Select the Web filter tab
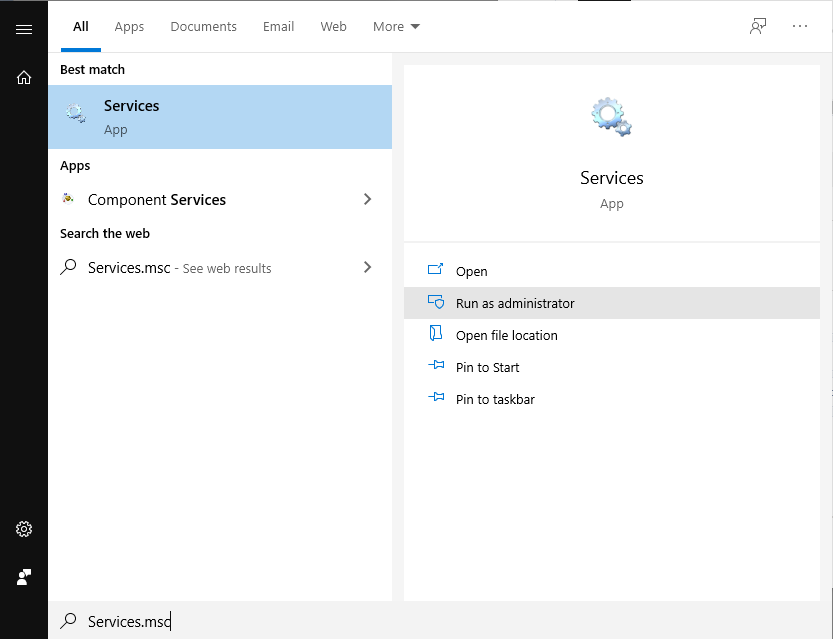This screenshot has width=833, height=639. [x=333, y=26]
